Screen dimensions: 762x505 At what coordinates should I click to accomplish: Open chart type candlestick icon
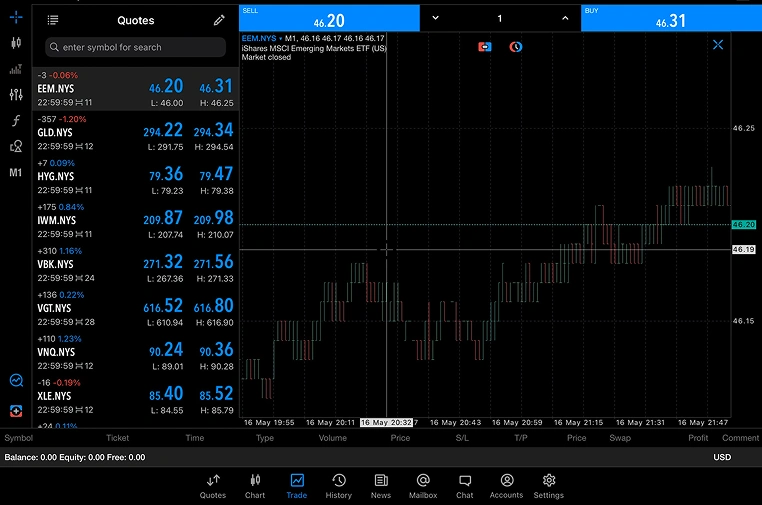tap(16, 43)
